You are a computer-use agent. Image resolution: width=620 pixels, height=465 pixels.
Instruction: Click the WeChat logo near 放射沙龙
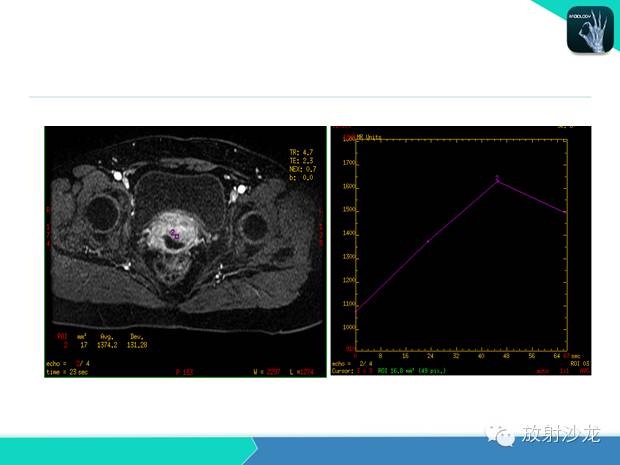coord(500,435)
